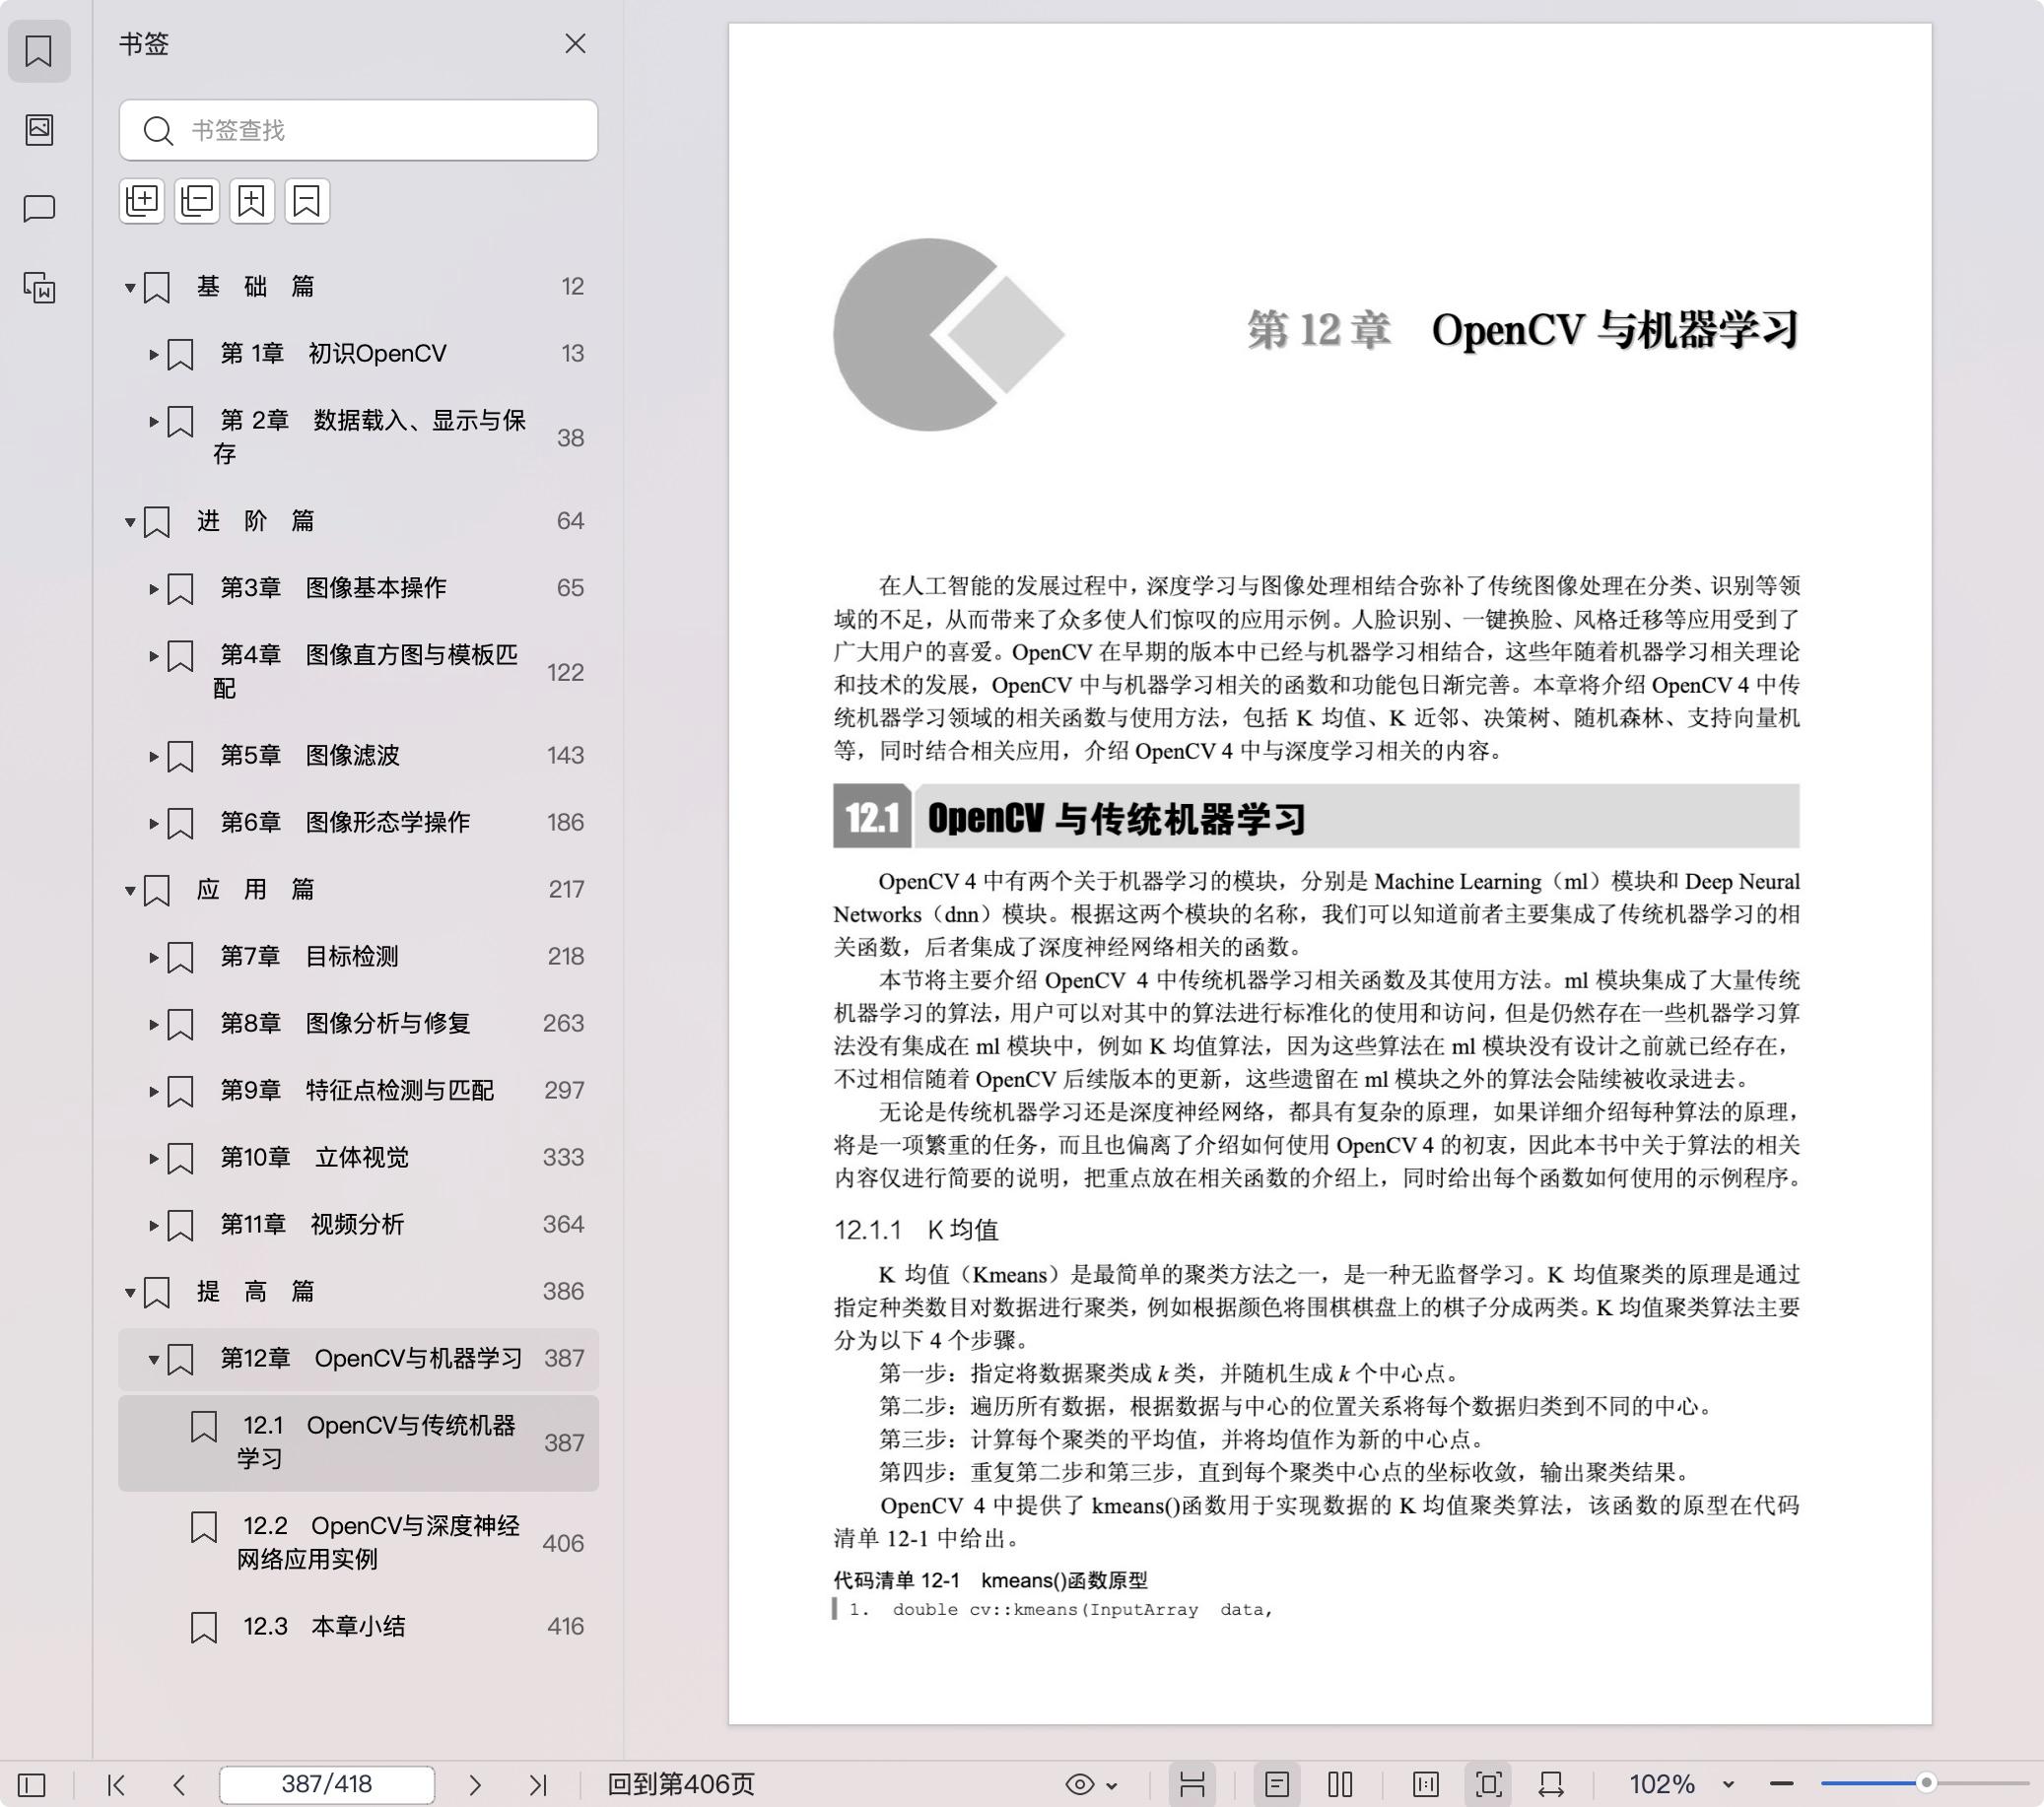Collapse the 进阶篇 bookmark group
The width and height of the screenshot is (2044, 1807).
130,522
